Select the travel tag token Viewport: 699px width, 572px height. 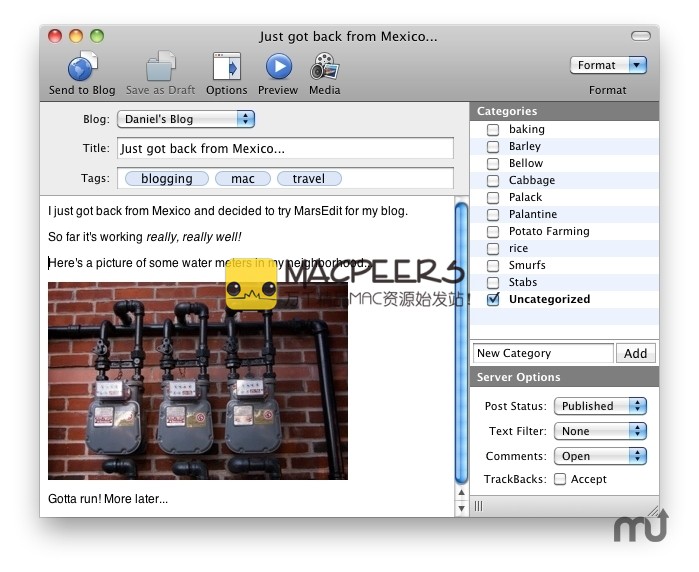(x=309, y=179)
